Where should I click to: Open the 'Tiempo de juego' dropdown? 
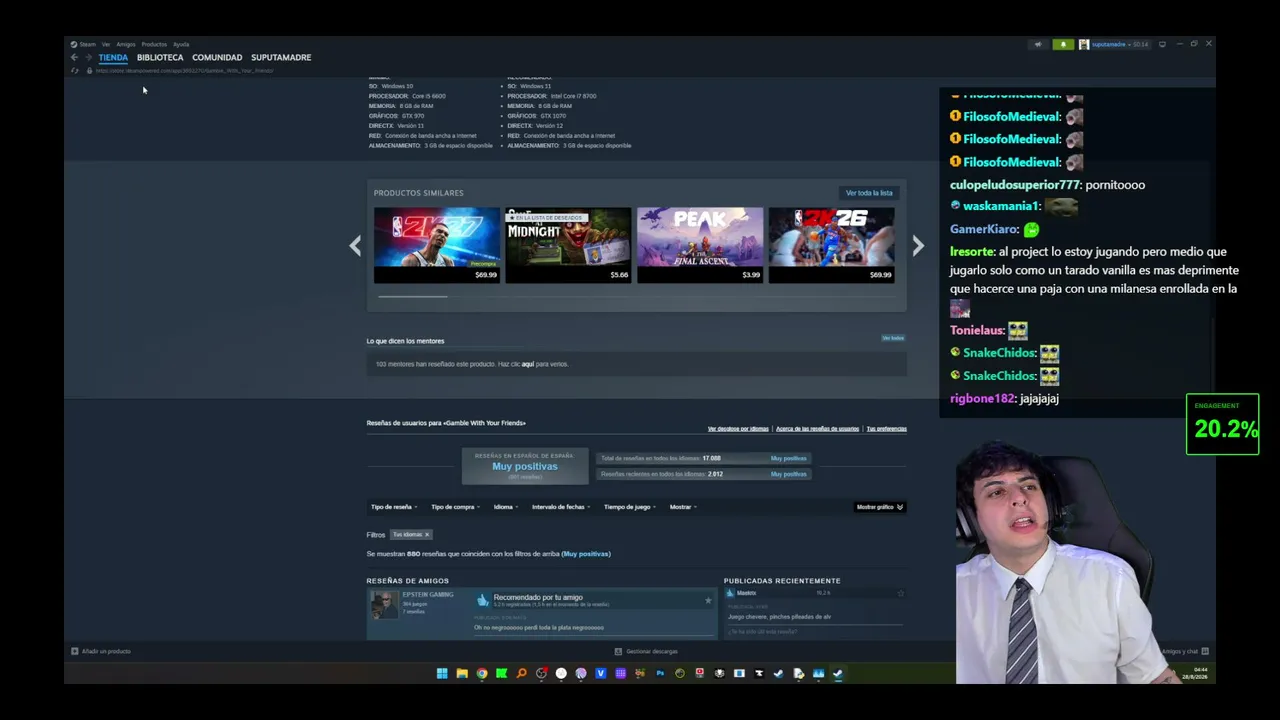click(x=630, y=507)
